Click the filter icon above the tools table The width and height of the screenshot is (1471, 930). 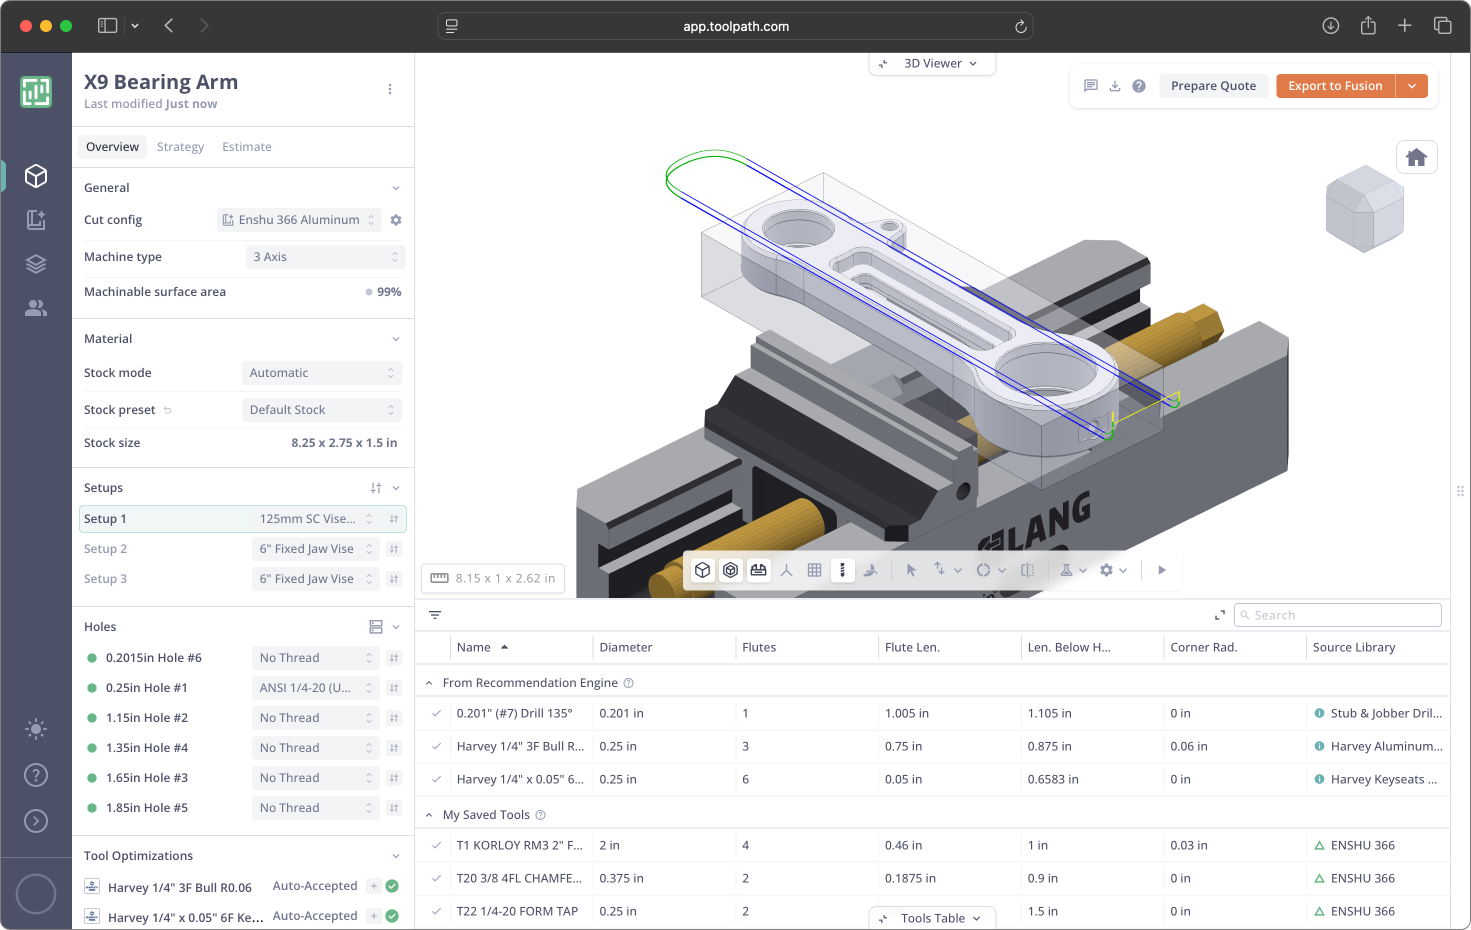pyautogui.click(x=435, y=615)
